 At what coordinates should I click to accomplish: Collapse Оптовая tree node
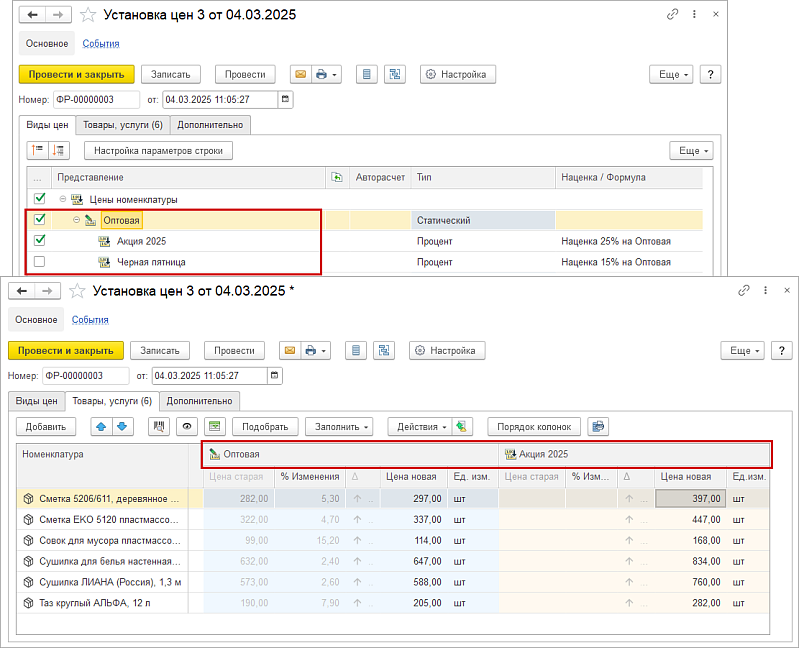tap(76, 220)
